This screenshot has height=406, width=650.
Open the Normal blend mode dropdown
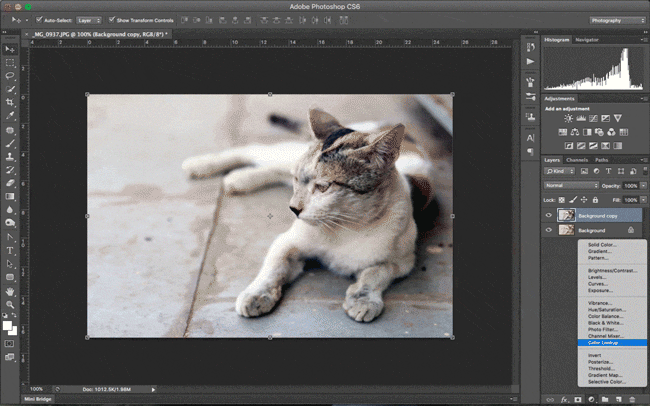571,185
